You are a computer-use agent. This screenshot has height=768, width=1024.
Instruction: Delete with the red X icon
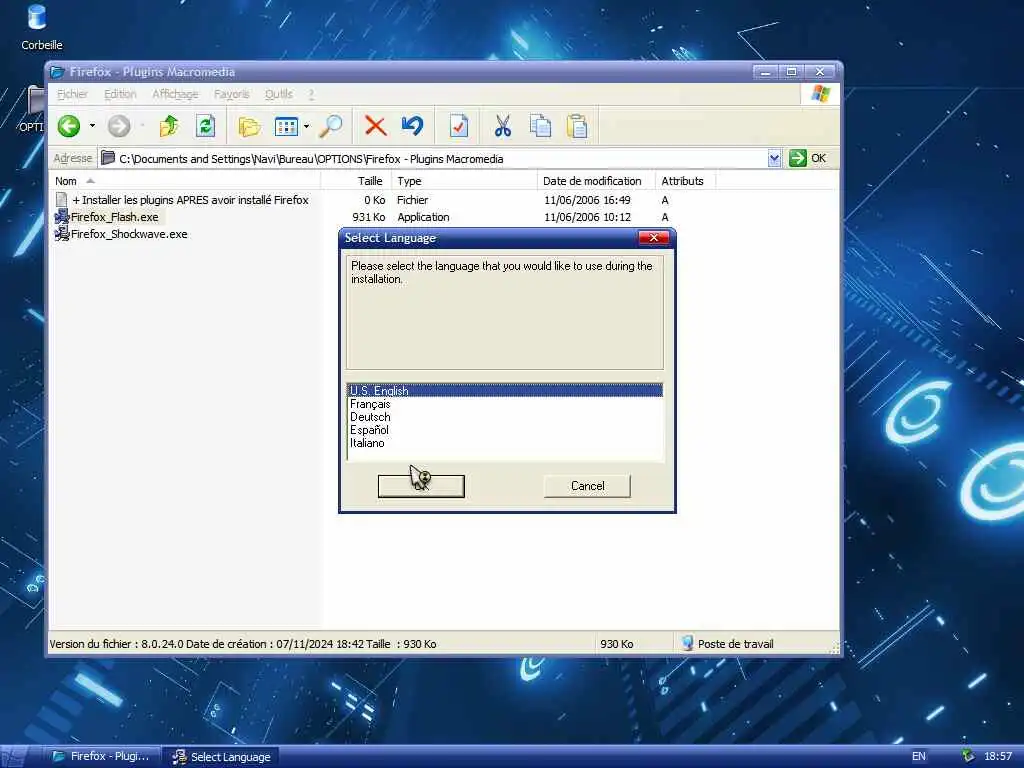[376, 126]
